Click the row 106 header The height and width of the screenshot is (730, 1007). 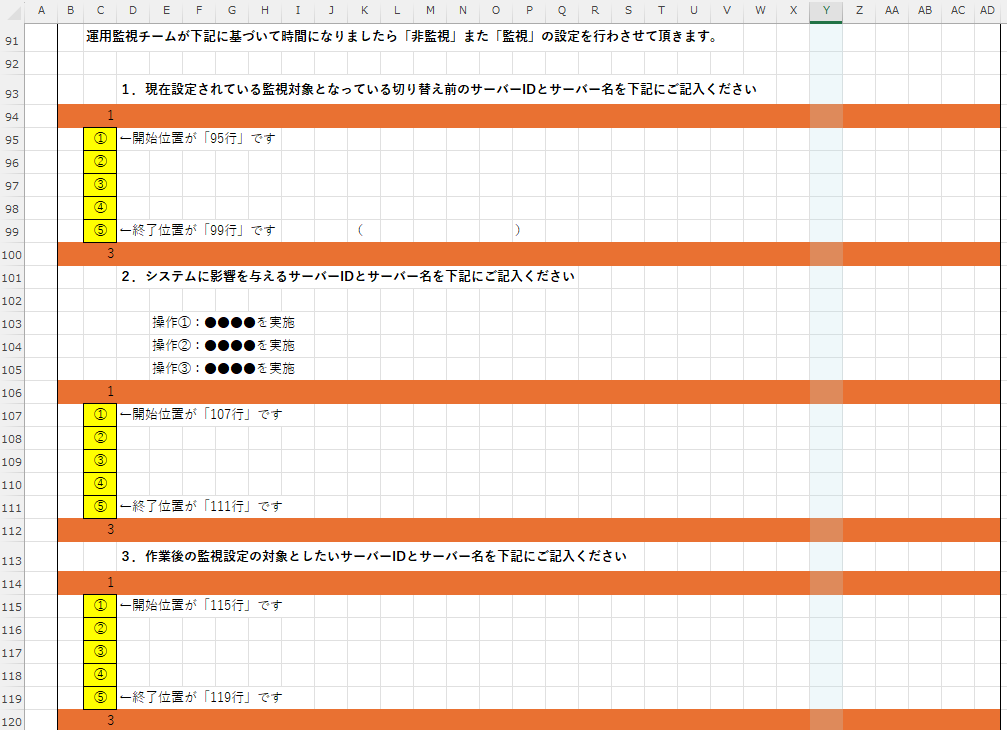pos(12,391)
